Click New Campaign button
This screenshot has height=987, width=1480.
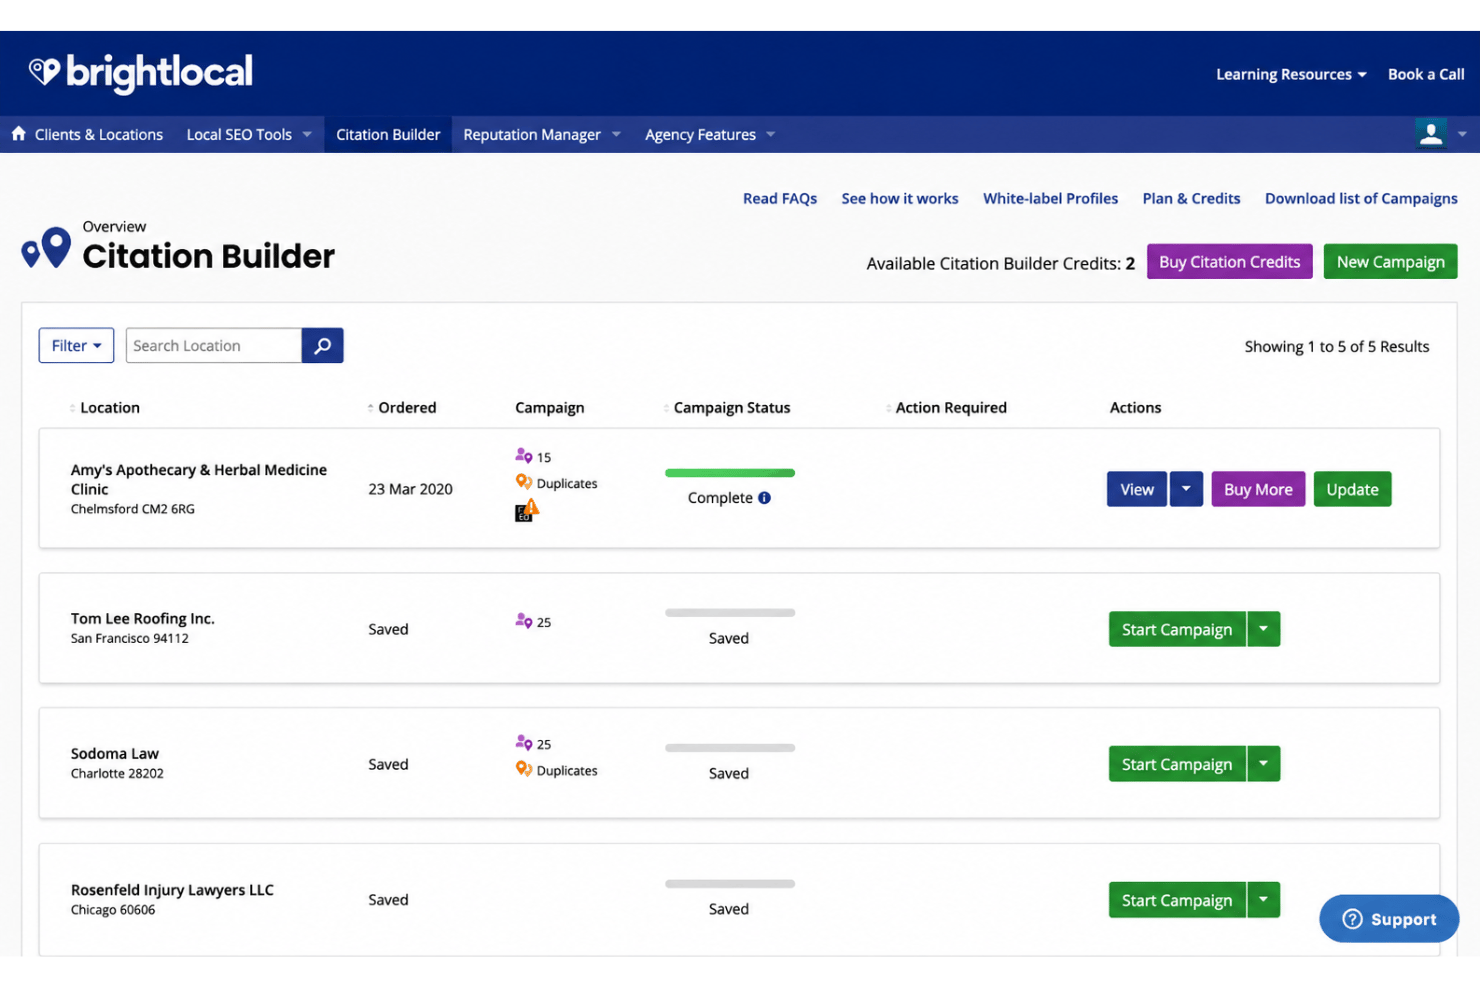pyautogui.click(x=1390, y=262)
